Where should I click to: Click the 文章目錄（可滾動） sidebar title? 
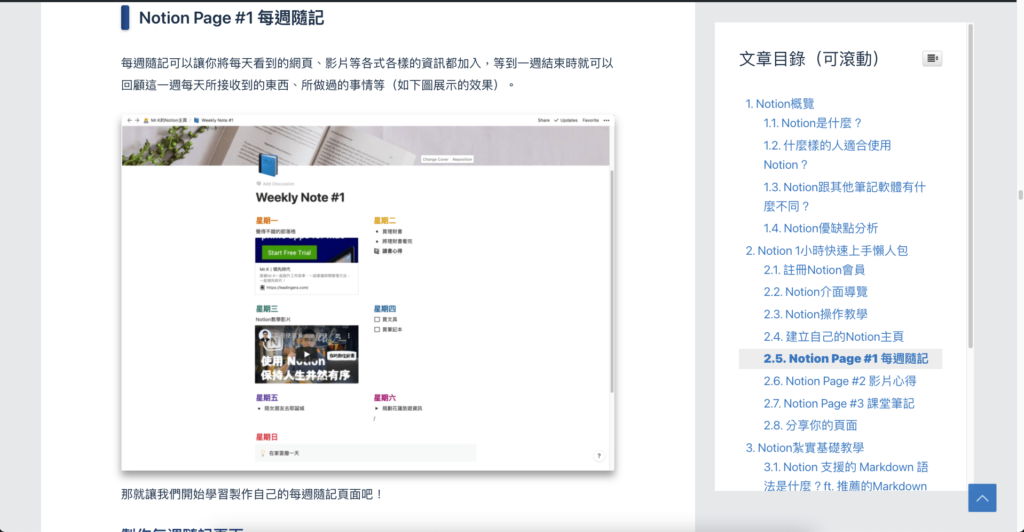[x=810, y=59]
